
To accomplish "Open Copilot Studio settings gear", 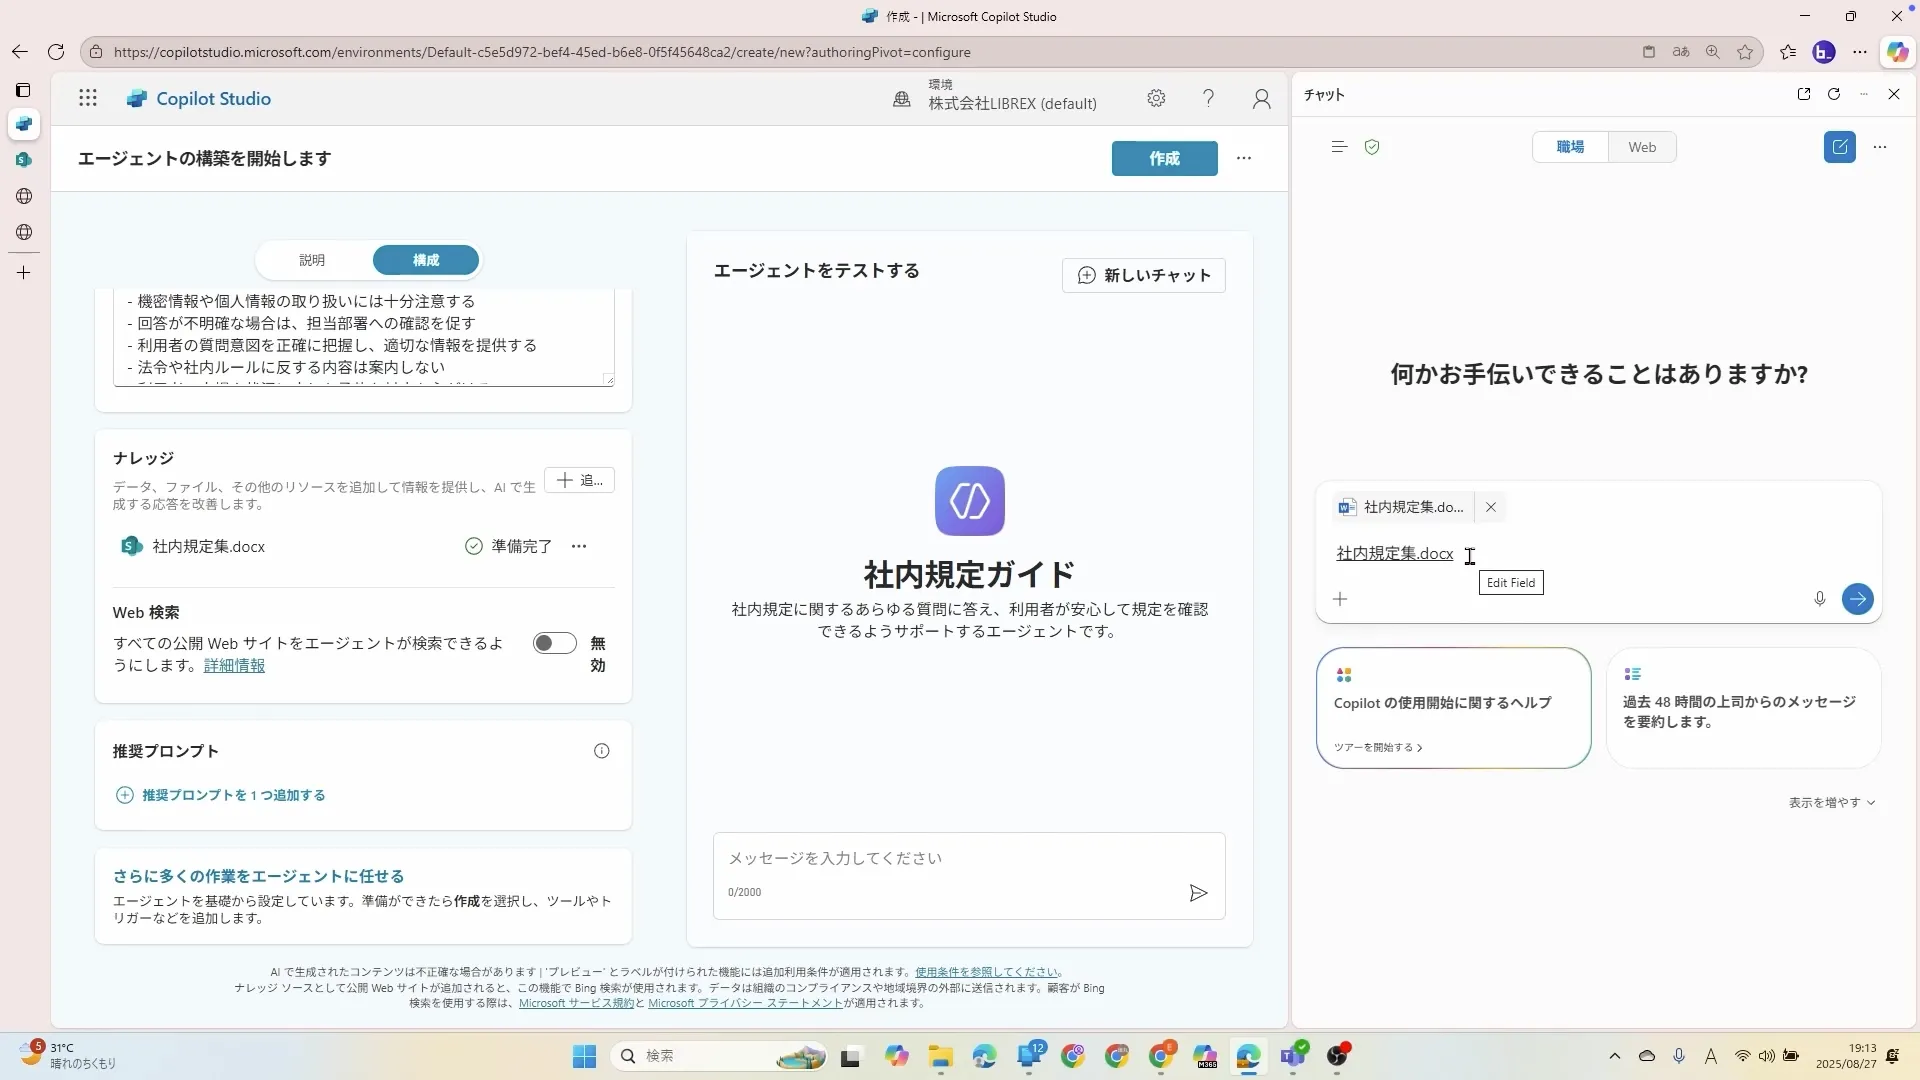I will [x=1157, y=98].
